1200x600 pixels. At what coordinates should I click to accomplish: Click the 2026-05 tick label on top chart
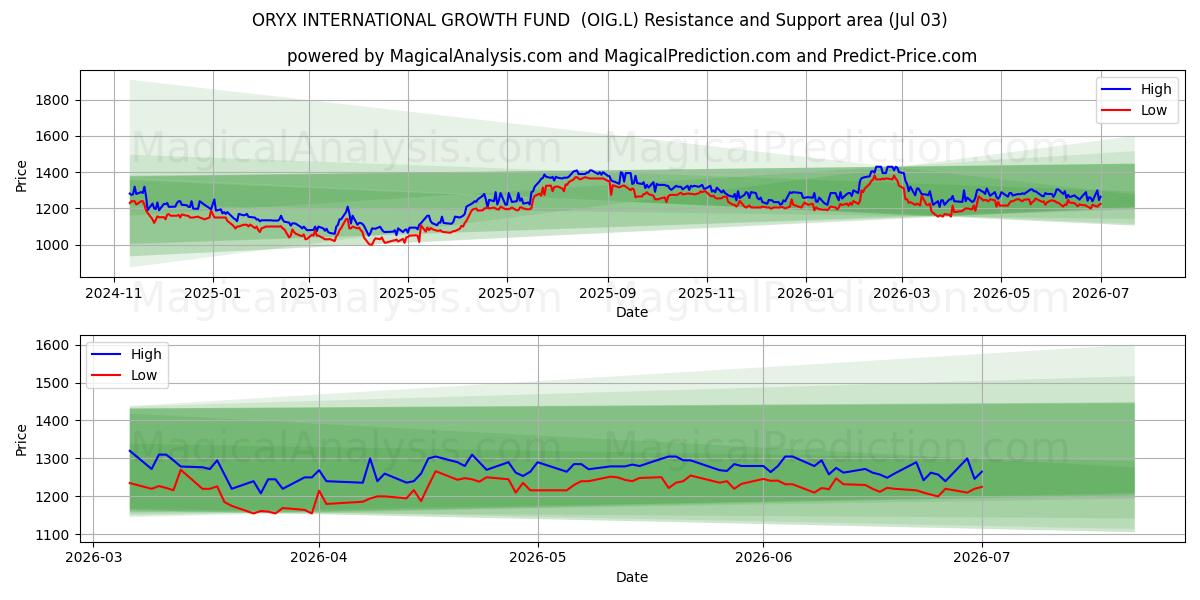pyautogui.click(x=1000, y=293)
